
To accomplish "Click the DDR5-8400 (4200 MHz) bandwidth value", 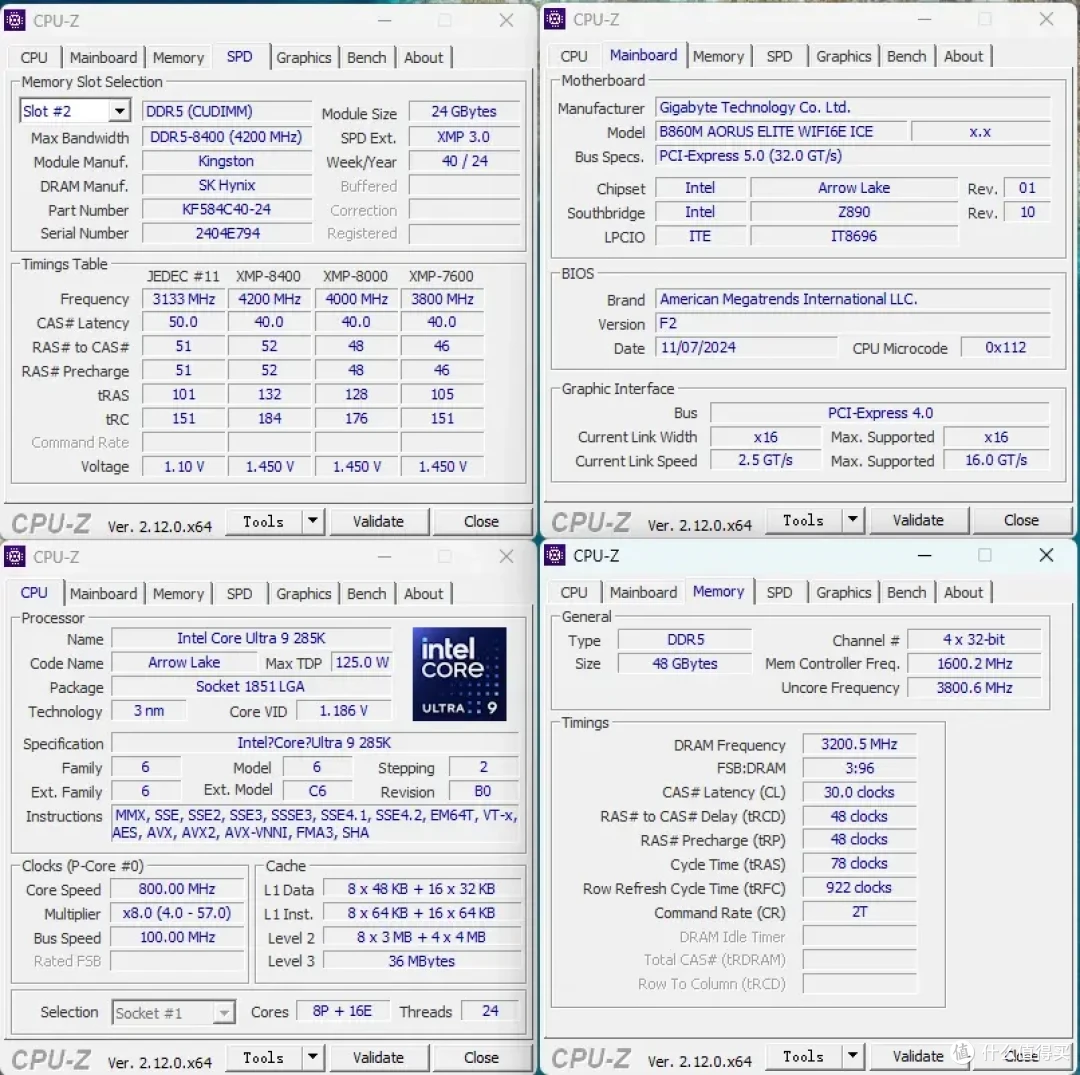I will (227, 137).
